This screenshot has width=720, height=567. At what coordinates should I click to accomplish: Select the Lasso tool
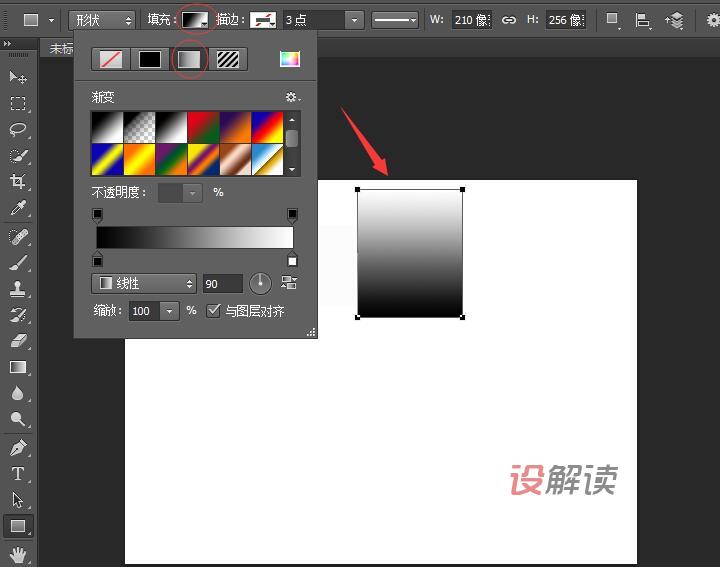pyautogui.click(x=18, y=129)
